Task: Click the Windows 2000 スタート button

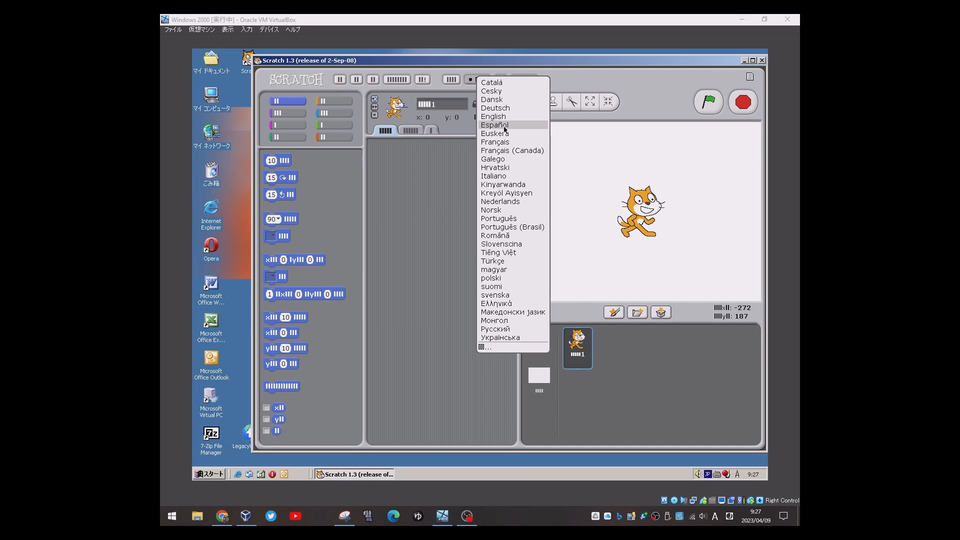Action: coord(209,474)
